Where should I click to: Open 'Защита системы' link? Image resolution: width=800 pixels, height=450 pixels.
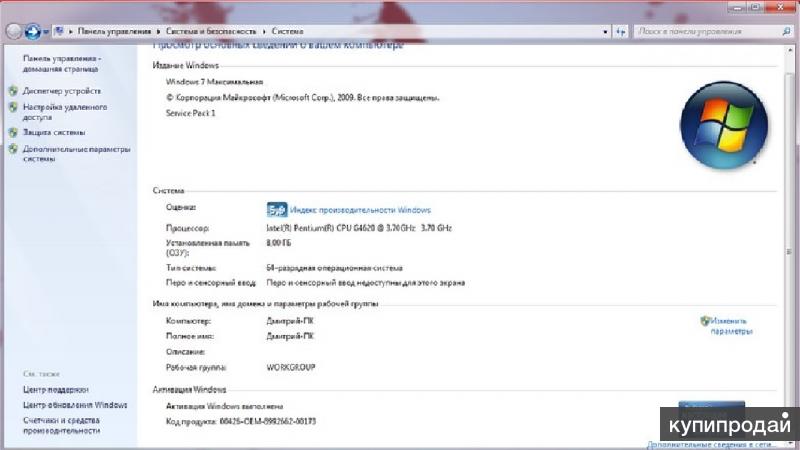click(x=54, y=132)
